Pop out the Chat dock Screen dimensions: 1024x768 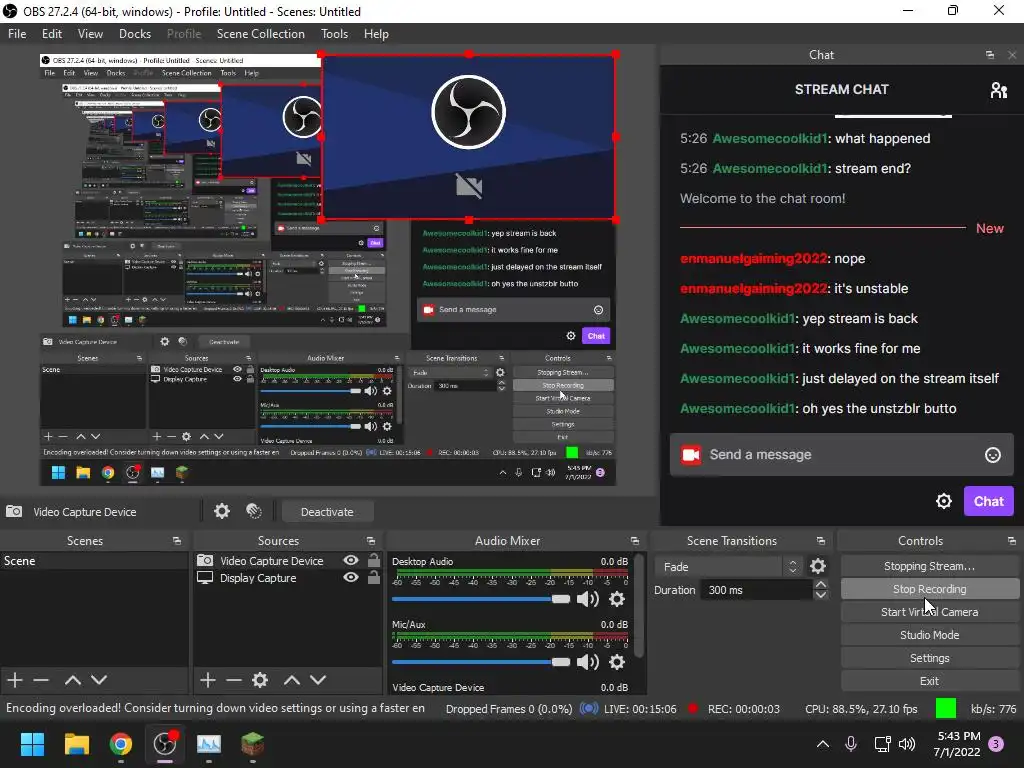click(990, 55)
